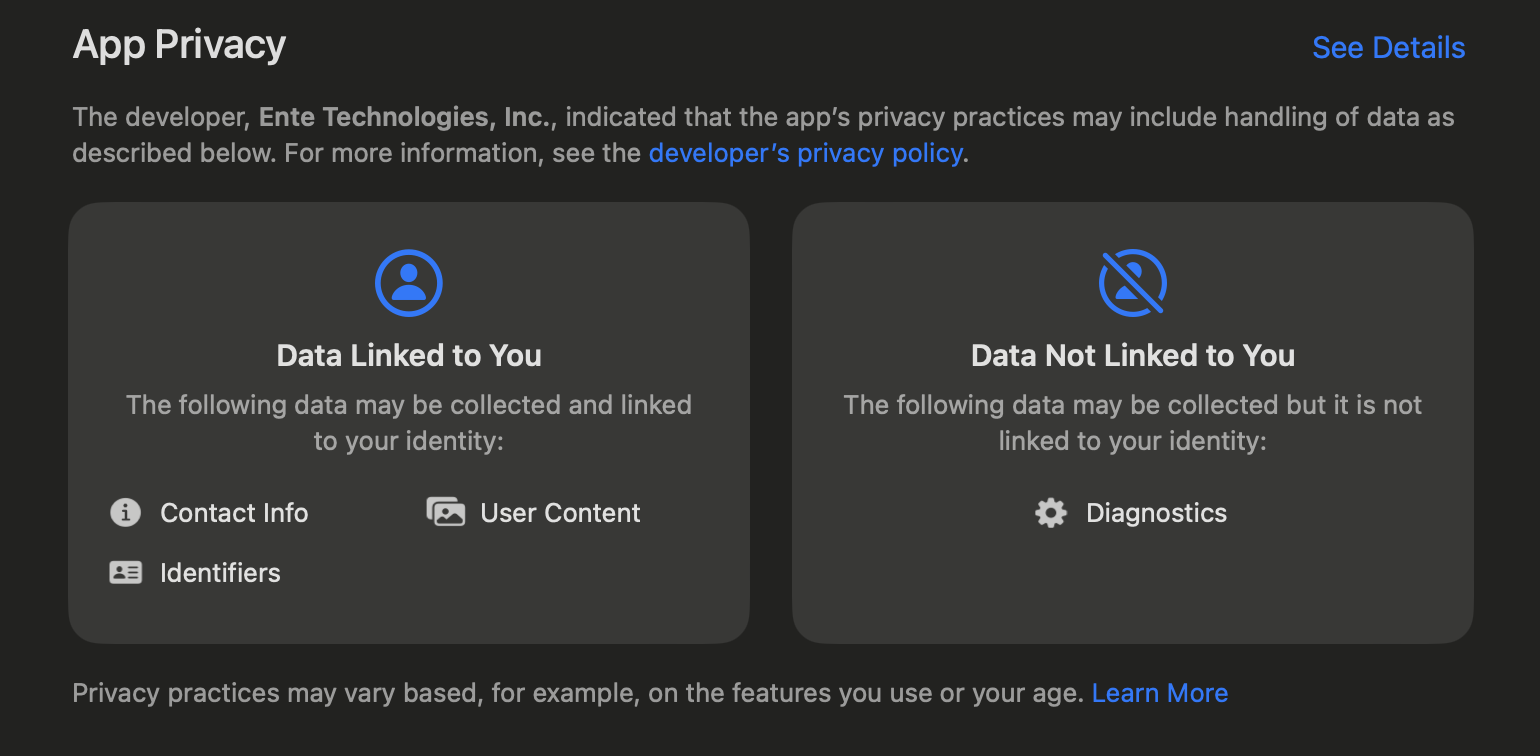Select the Identifiers label
The image size is (1540, 756).
[x=220, y=572]
